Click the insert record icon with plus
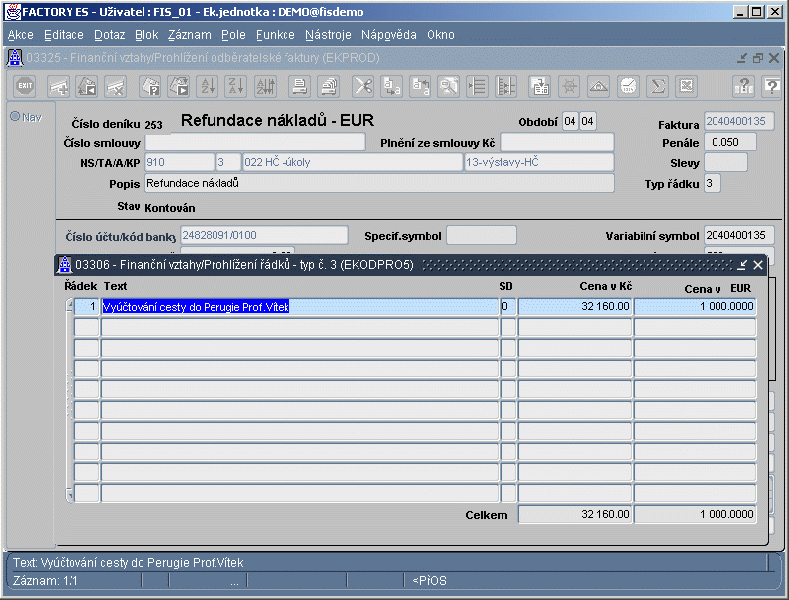 58,86
